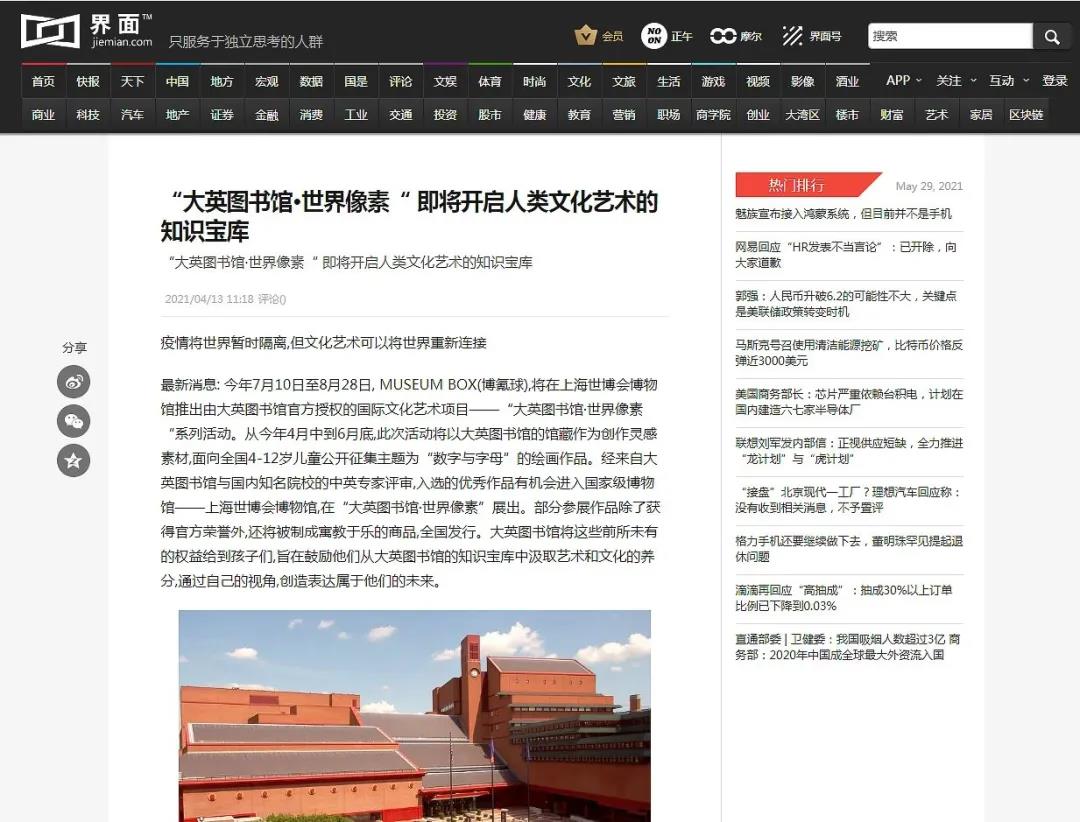Go to the 科技 section

[88, 114]
